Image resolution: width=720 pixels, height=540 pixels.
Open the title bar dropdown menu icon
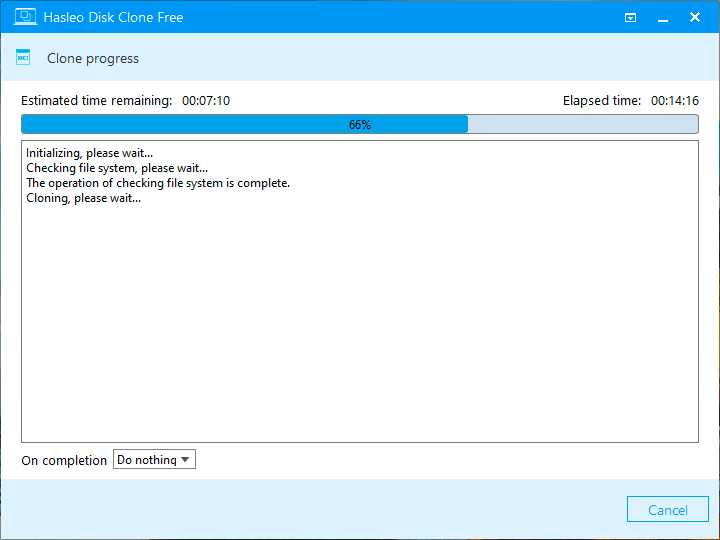click(x=630, y=17)
